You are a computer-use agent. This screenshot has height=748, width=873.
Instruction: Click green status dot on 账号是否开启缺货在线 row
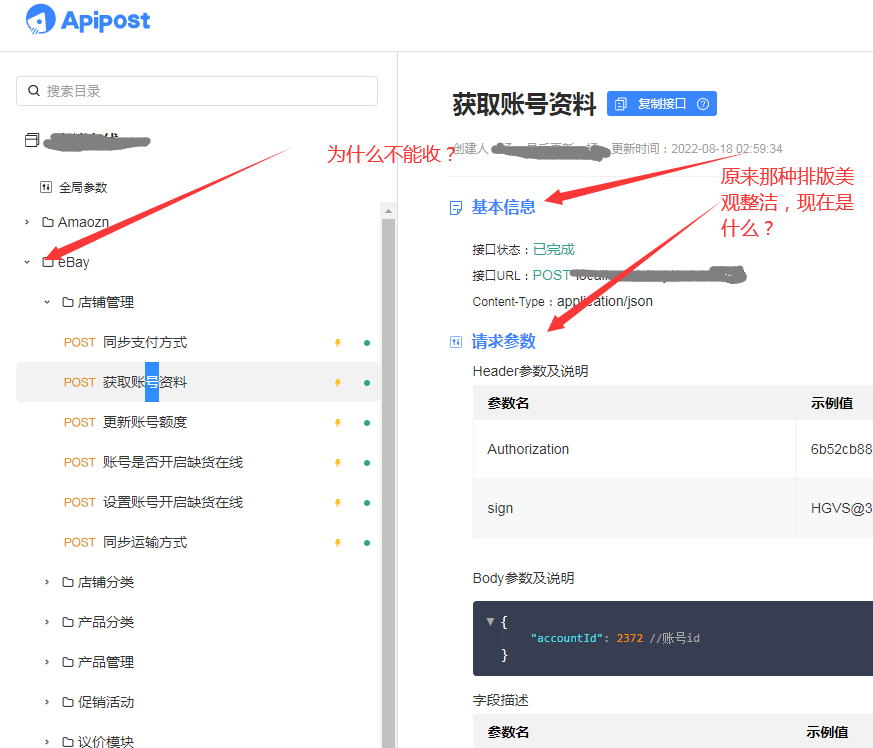367,463
